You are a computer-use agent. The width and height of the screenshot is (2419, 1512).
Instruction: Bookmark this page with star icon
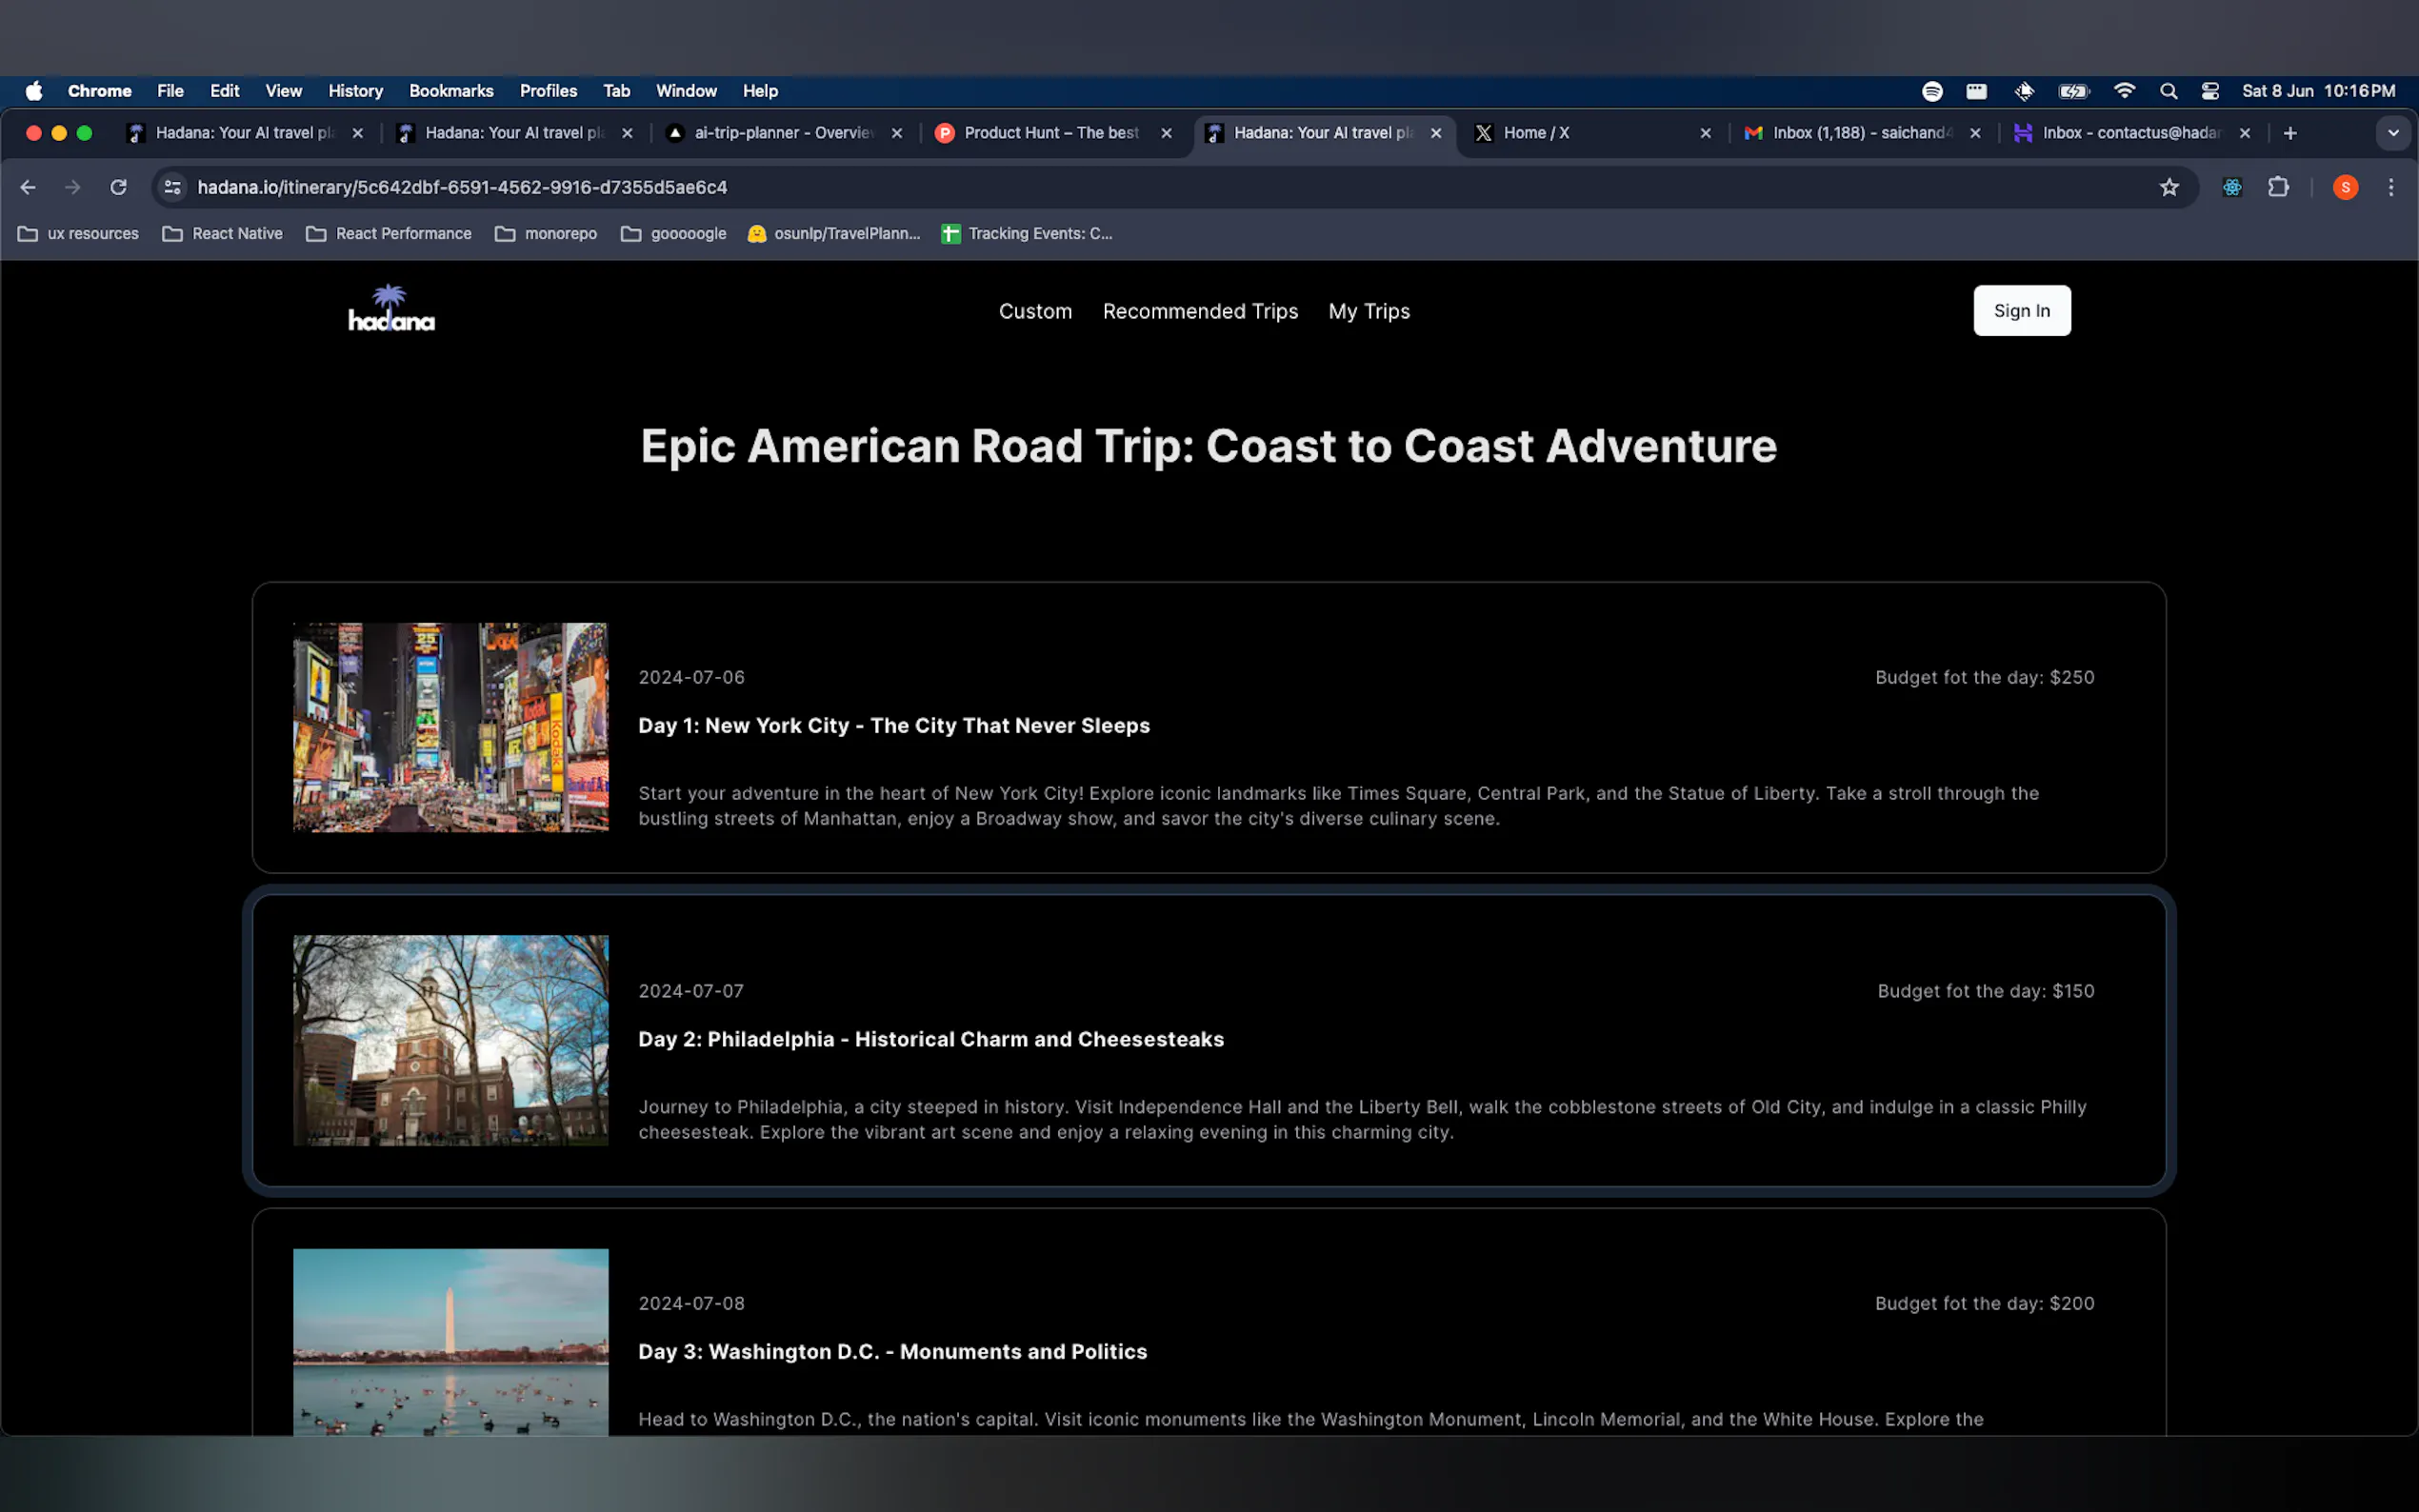pos(2168,187)
